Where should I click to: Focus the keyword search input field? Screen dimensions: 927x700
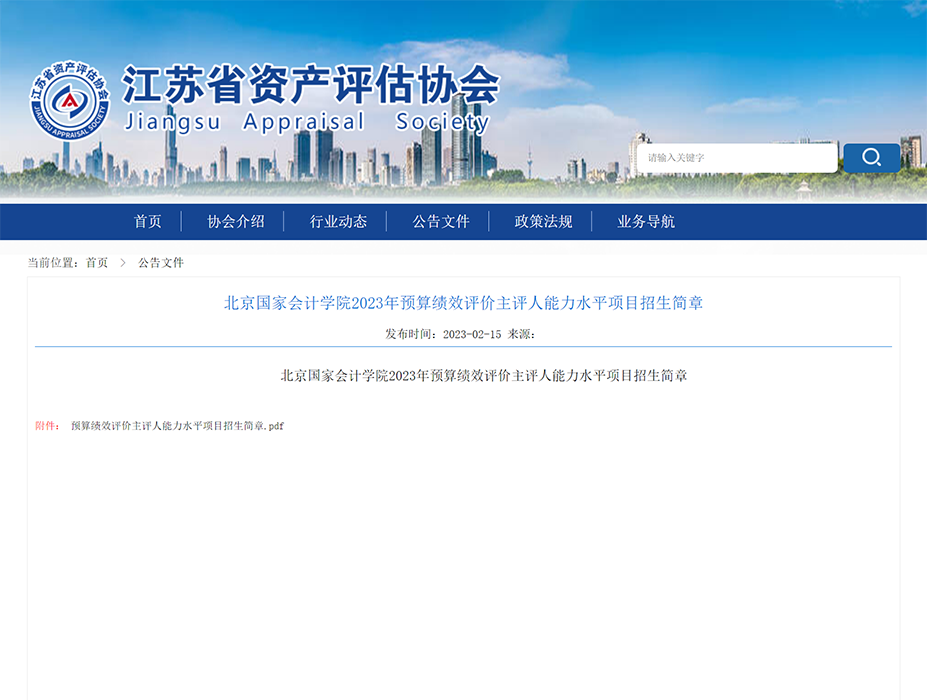(x=737, y=158)
